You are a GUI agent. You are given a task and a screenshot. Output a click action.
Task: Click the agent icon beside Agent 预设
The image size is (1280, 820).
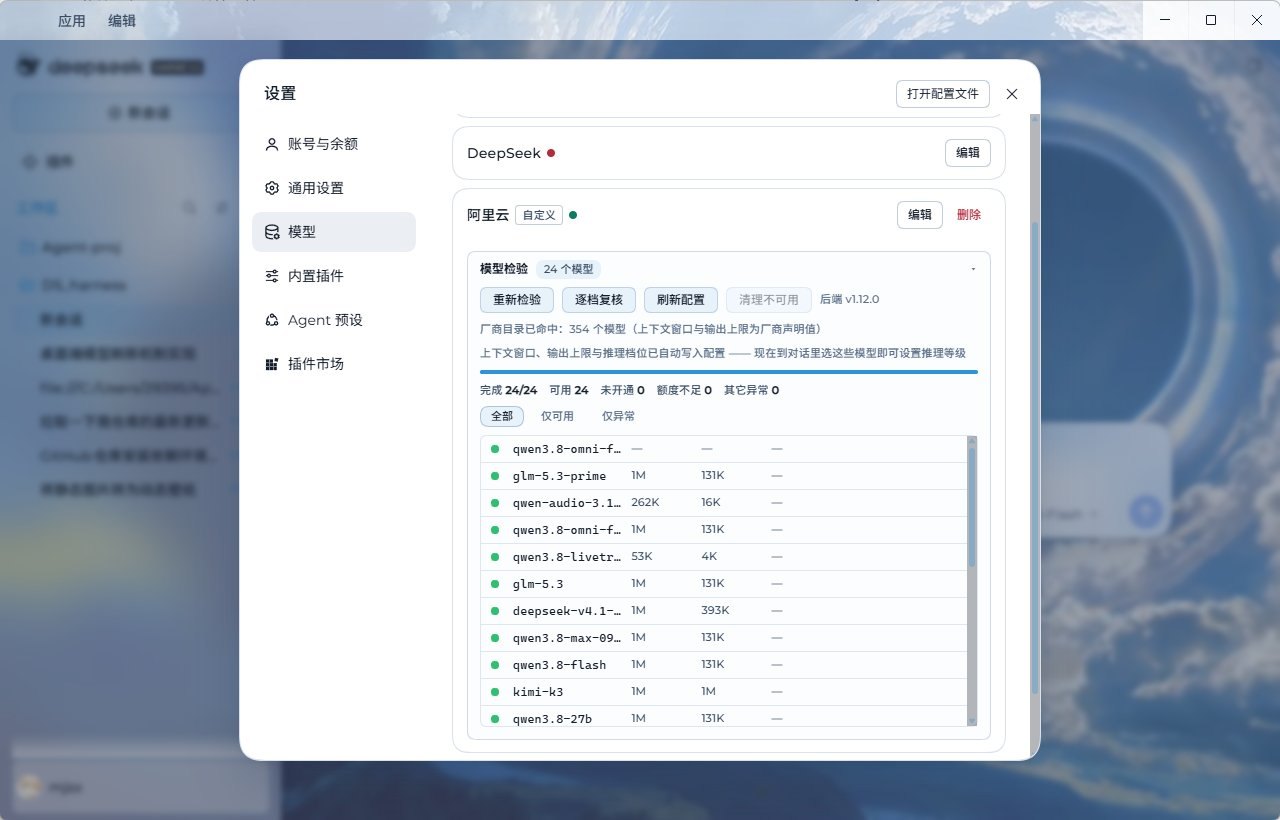click(271, 320)
